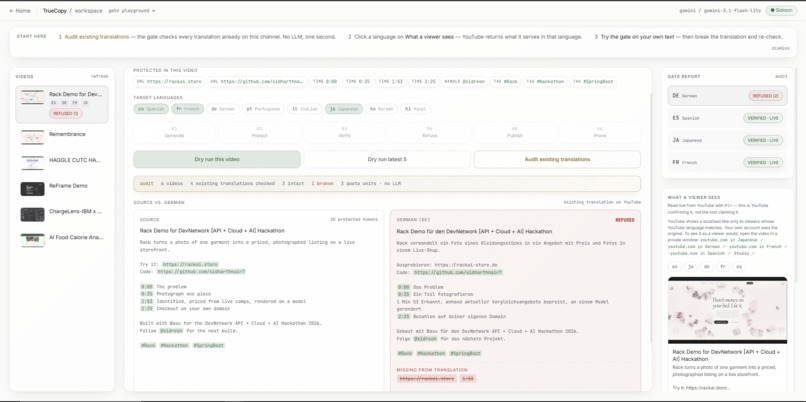Screen dimensions: 806x402
Task: Toggle the ko Korean target language
Action: (381, 109)
